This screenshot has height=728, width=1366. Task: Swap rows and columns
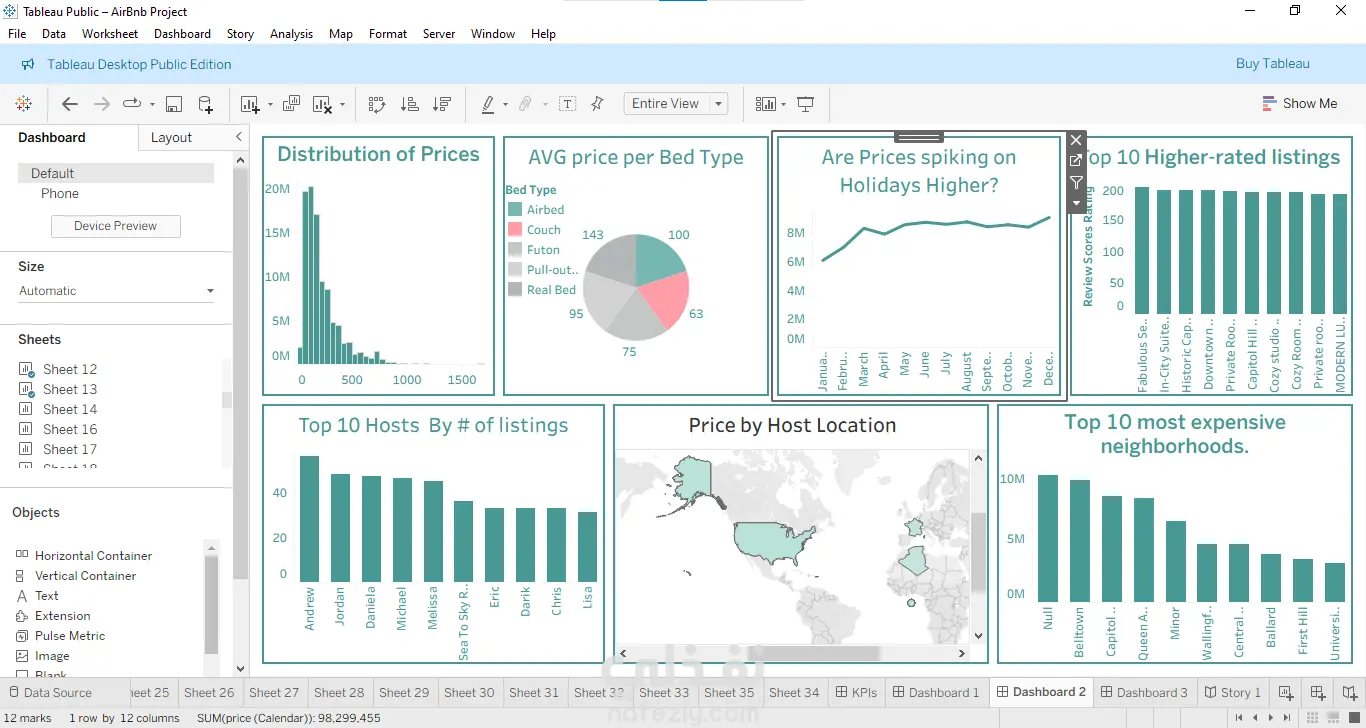tap(377, 104)
